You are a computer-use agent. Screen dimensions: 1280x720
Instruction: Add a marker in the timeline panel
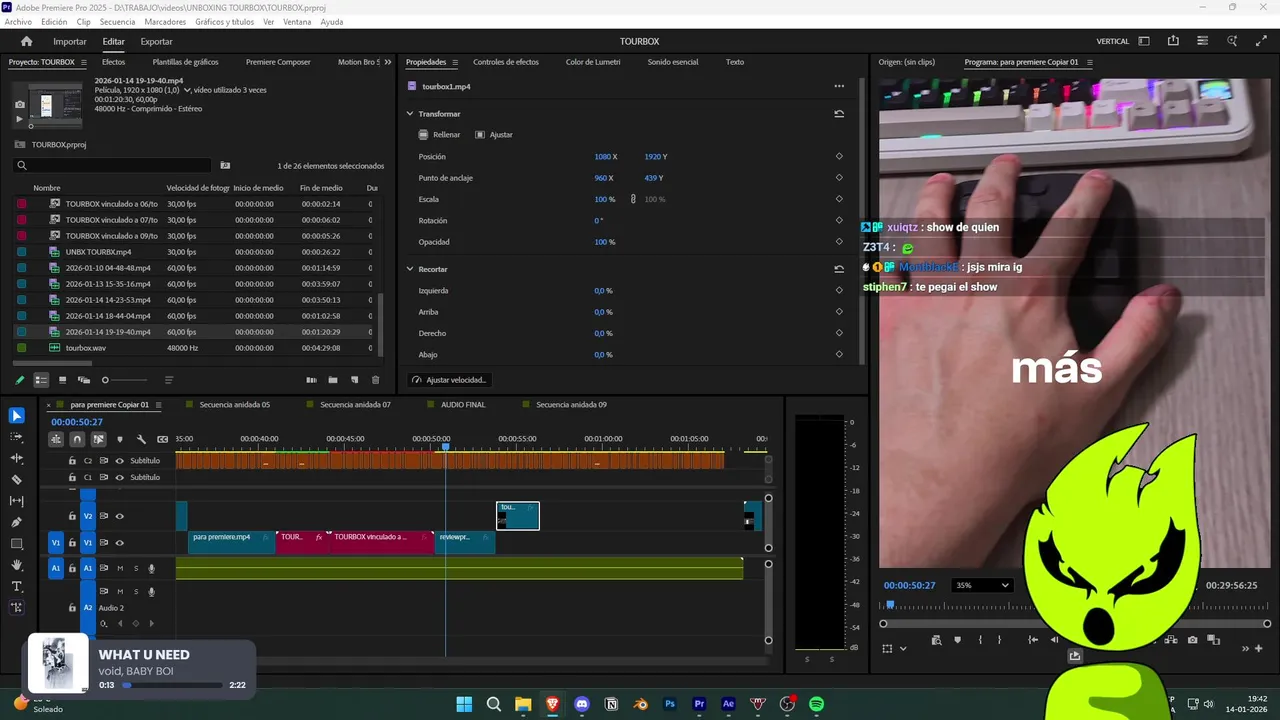pos(120,439)
